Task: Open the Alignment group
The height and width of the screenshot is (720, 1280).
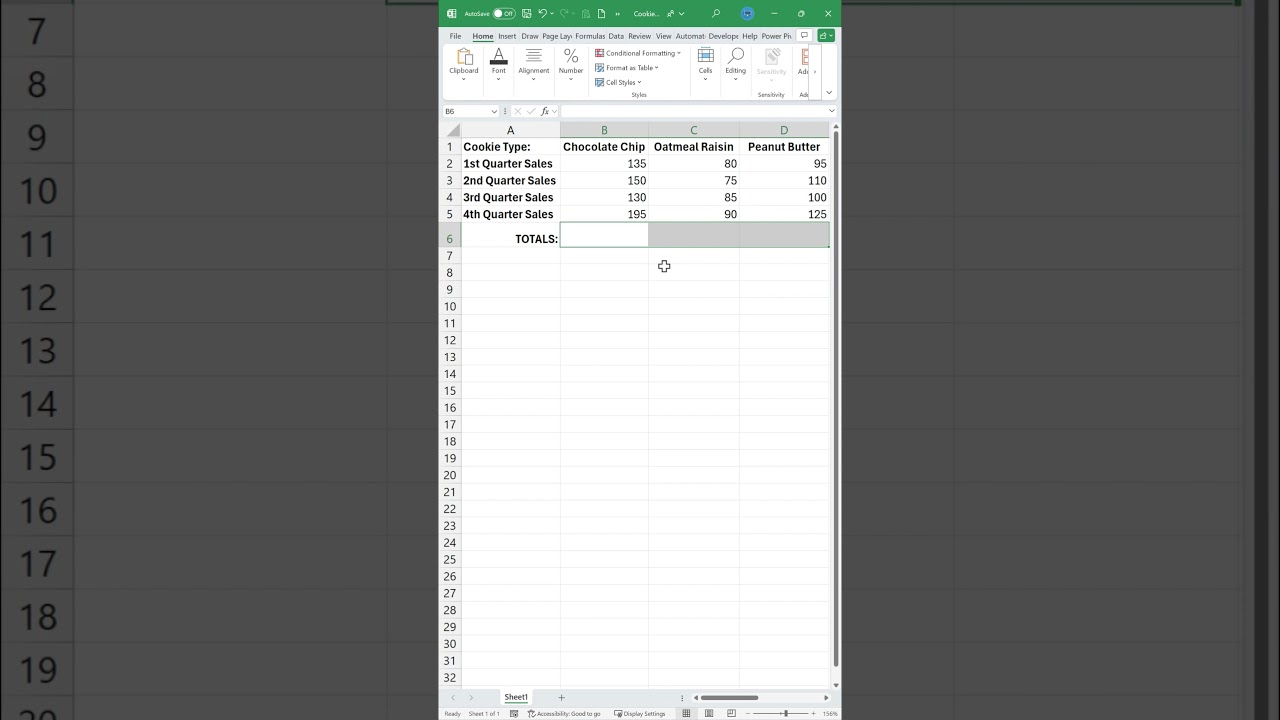Action: point(533,65)
